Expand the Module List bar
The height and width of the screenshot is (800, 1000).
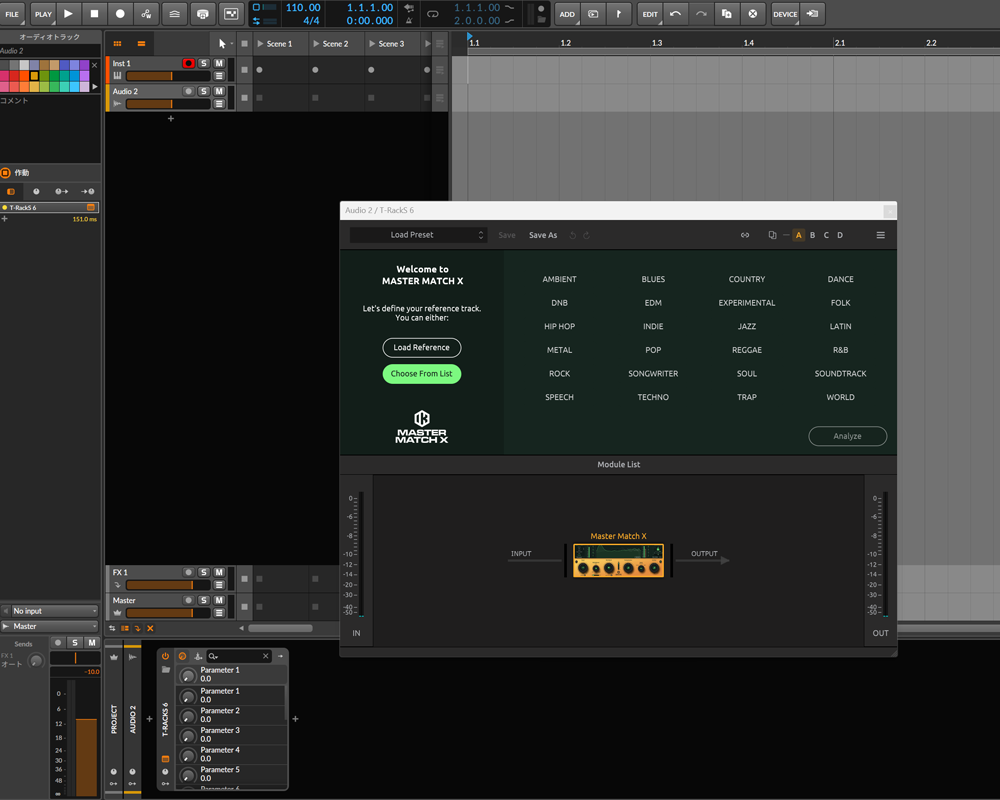[619, 464]
